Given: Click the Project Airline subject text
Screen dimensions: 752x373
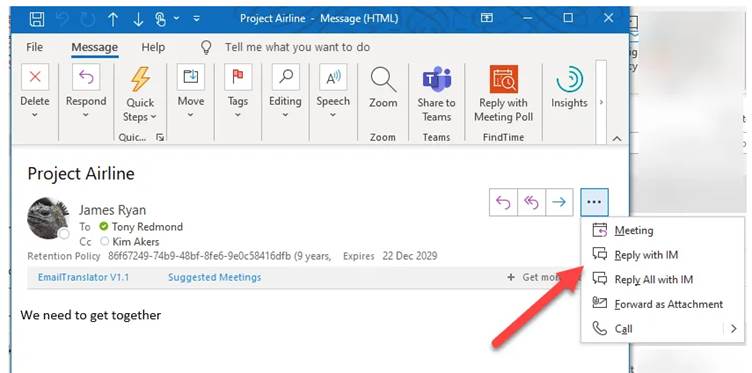Looking at the screenshot, I should [x=81, y=173].
